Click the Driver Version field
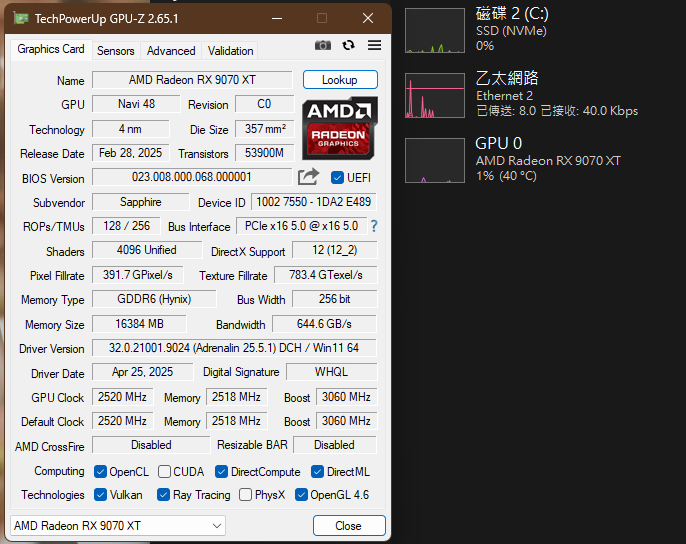 [234, 348]
